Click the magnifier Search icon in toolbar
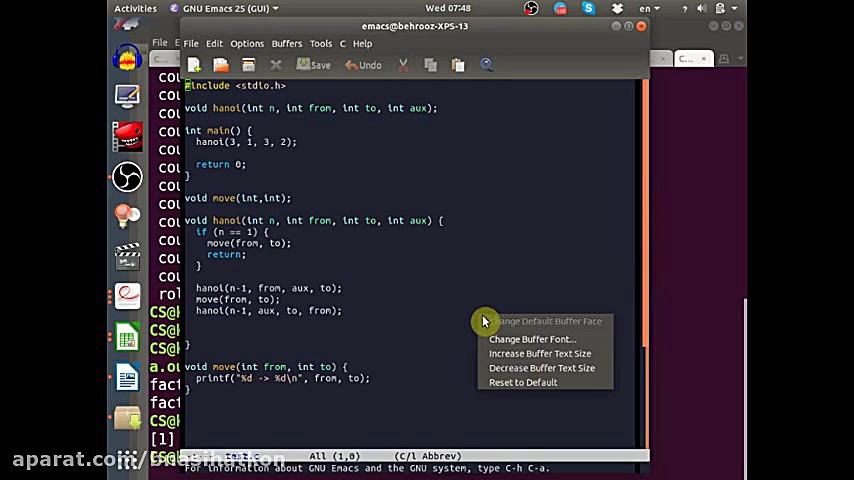The height and width of the screenshot is (480, 854). coord(486,65)
